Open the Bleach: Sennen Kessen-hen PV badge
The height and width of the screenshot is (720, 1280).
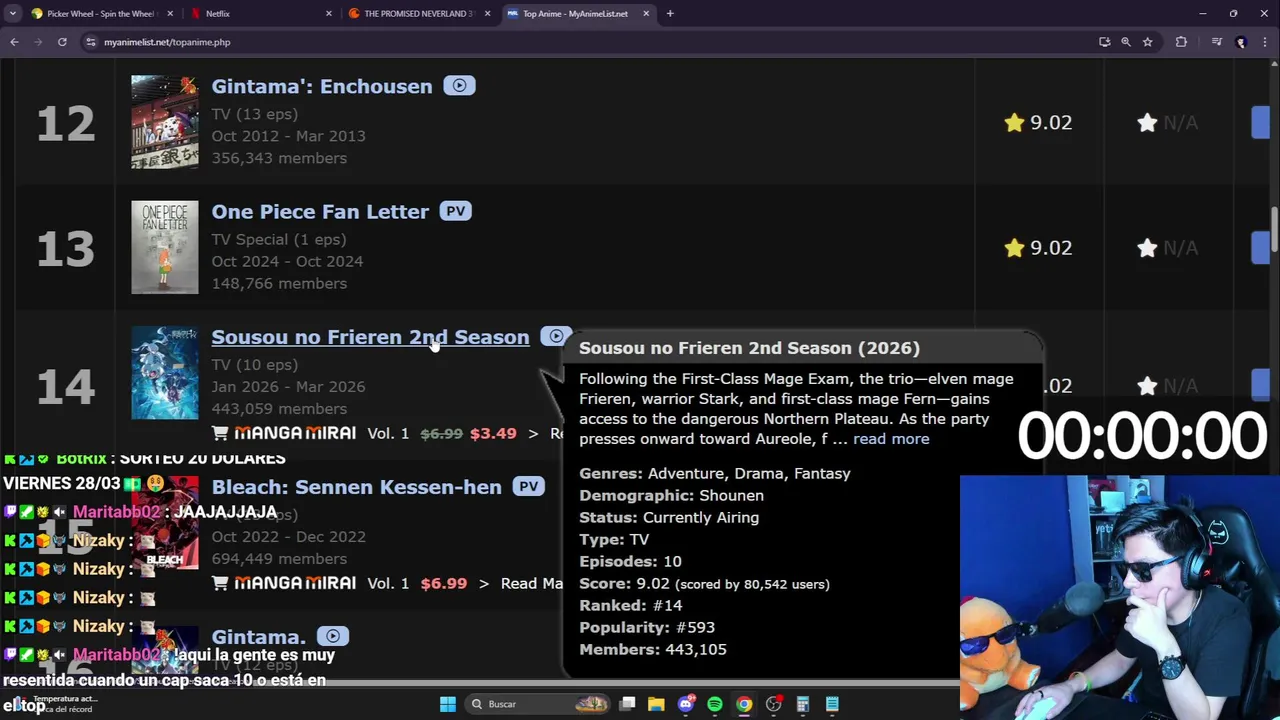point(528,487)
